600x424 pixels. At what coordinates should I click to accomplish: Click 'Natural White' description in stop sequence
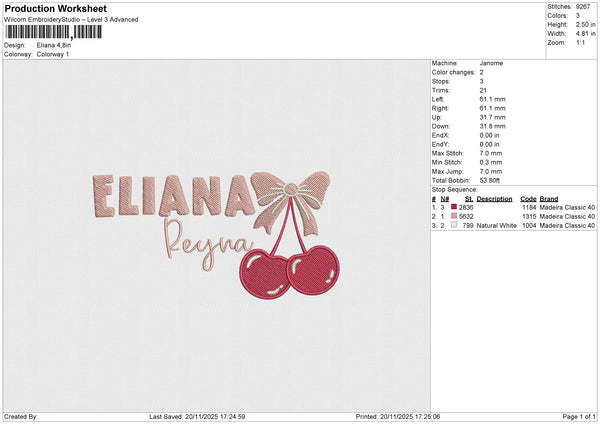click(497, 226)
